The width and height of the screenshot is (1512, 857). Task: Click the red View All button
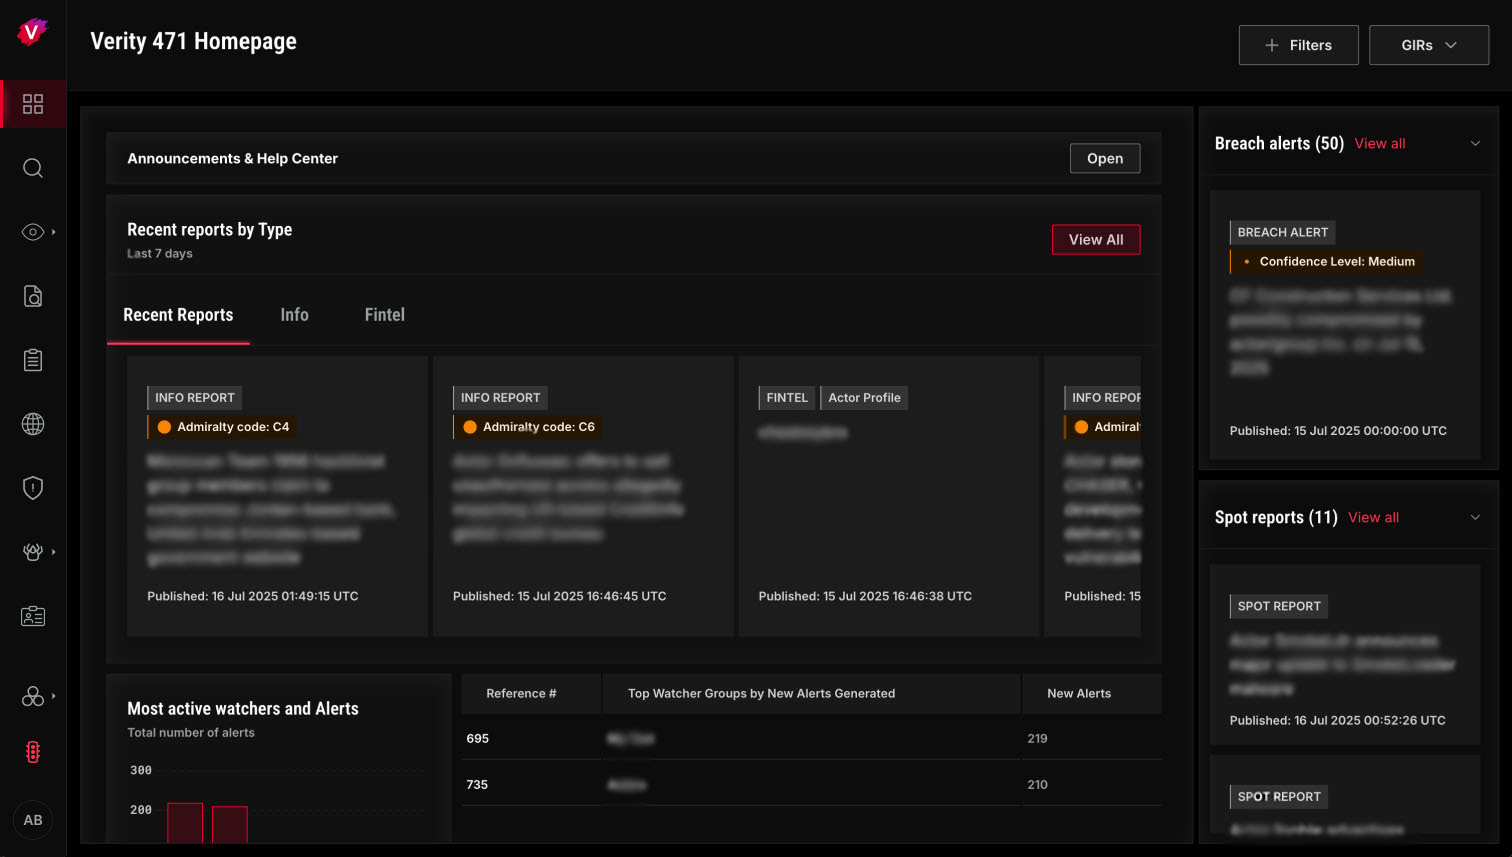1096,240
